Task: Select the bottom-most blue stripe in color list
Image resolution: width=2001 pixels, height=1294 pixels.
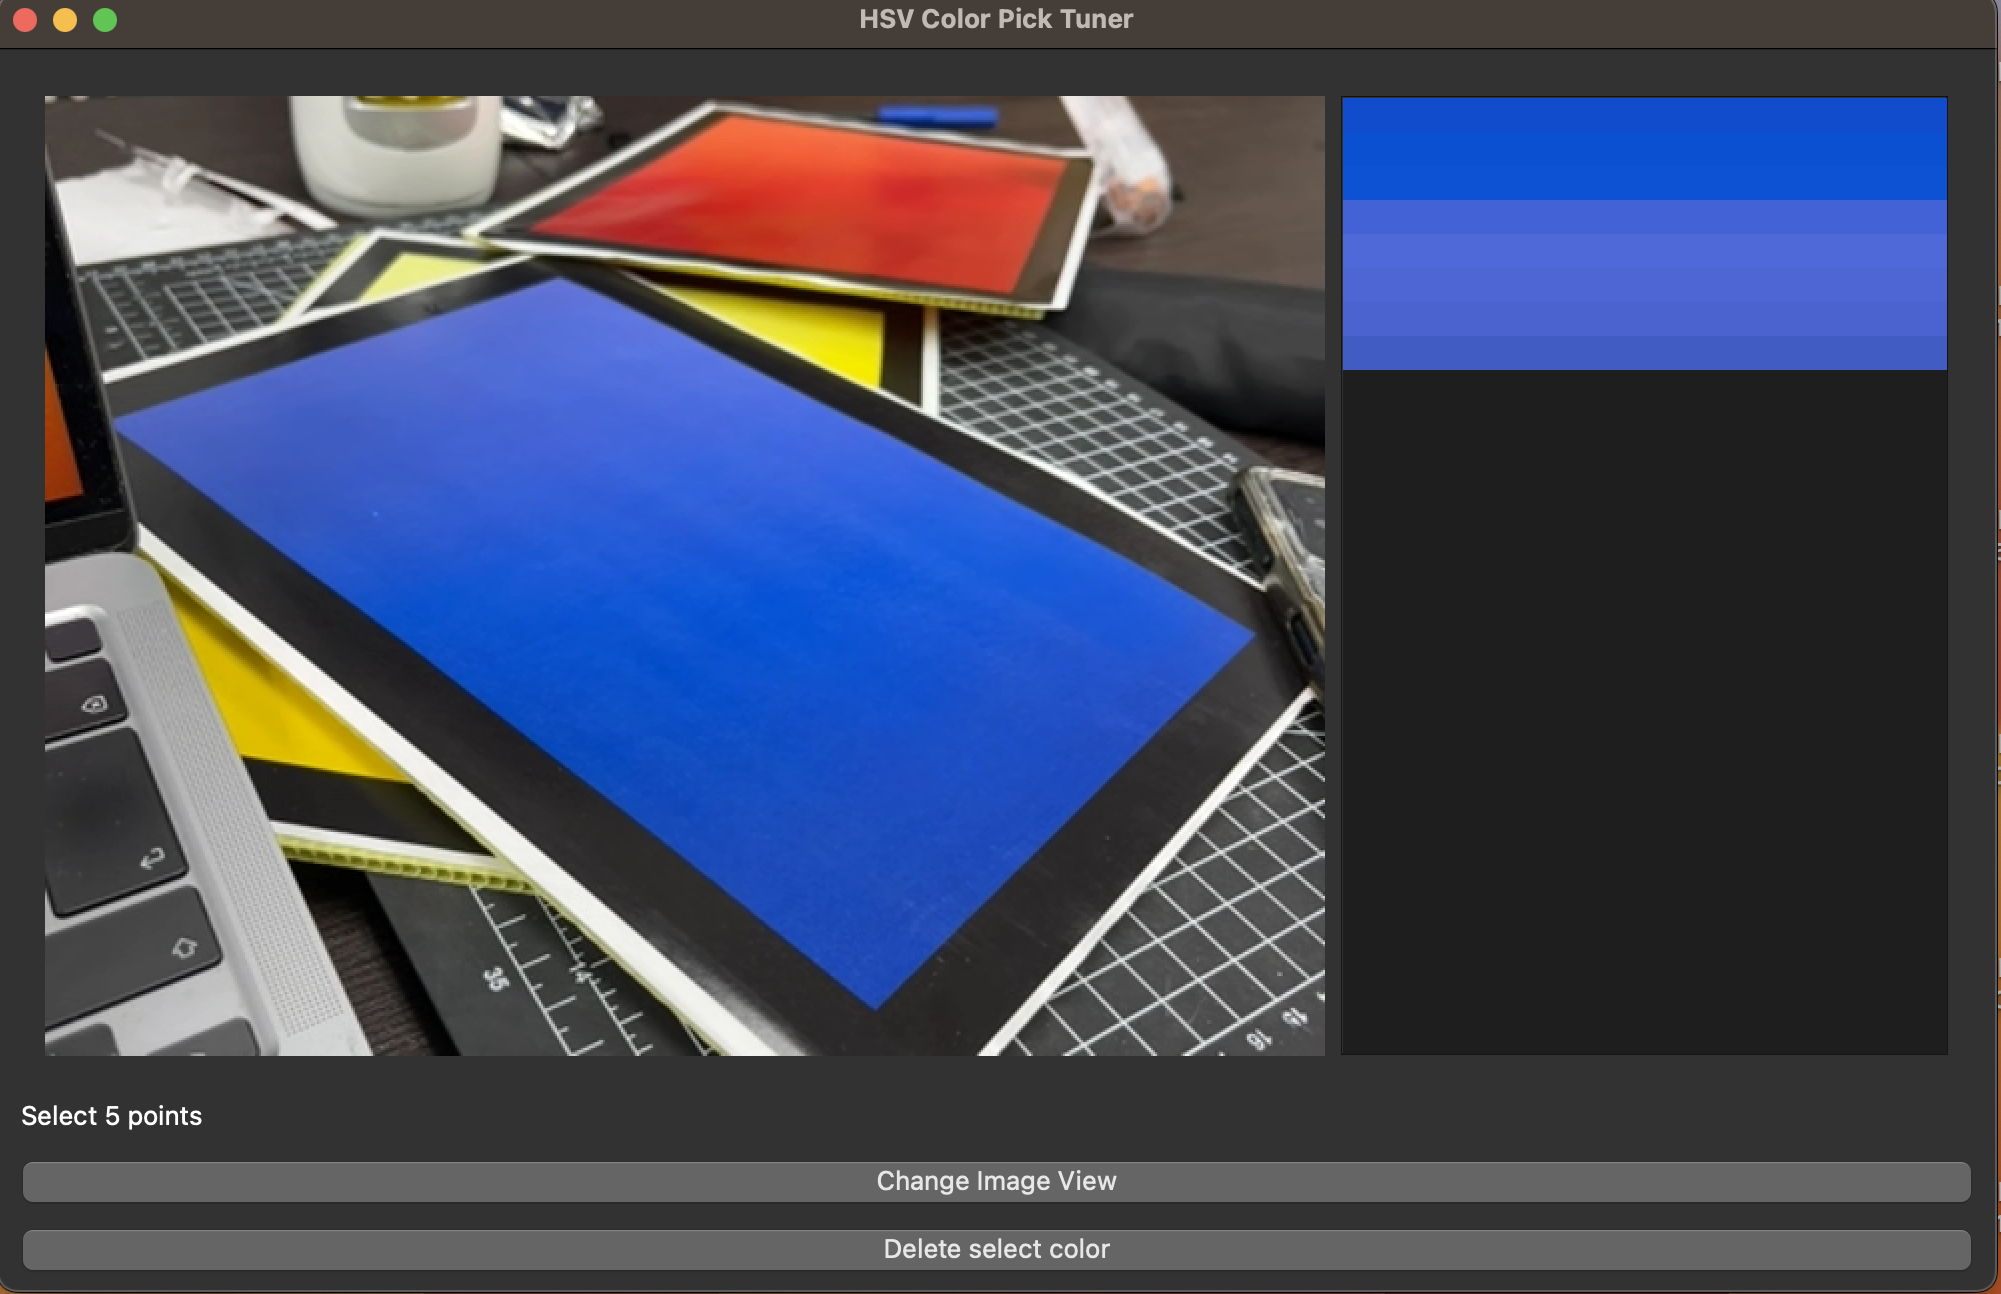Action: [x=1644, y=355]
